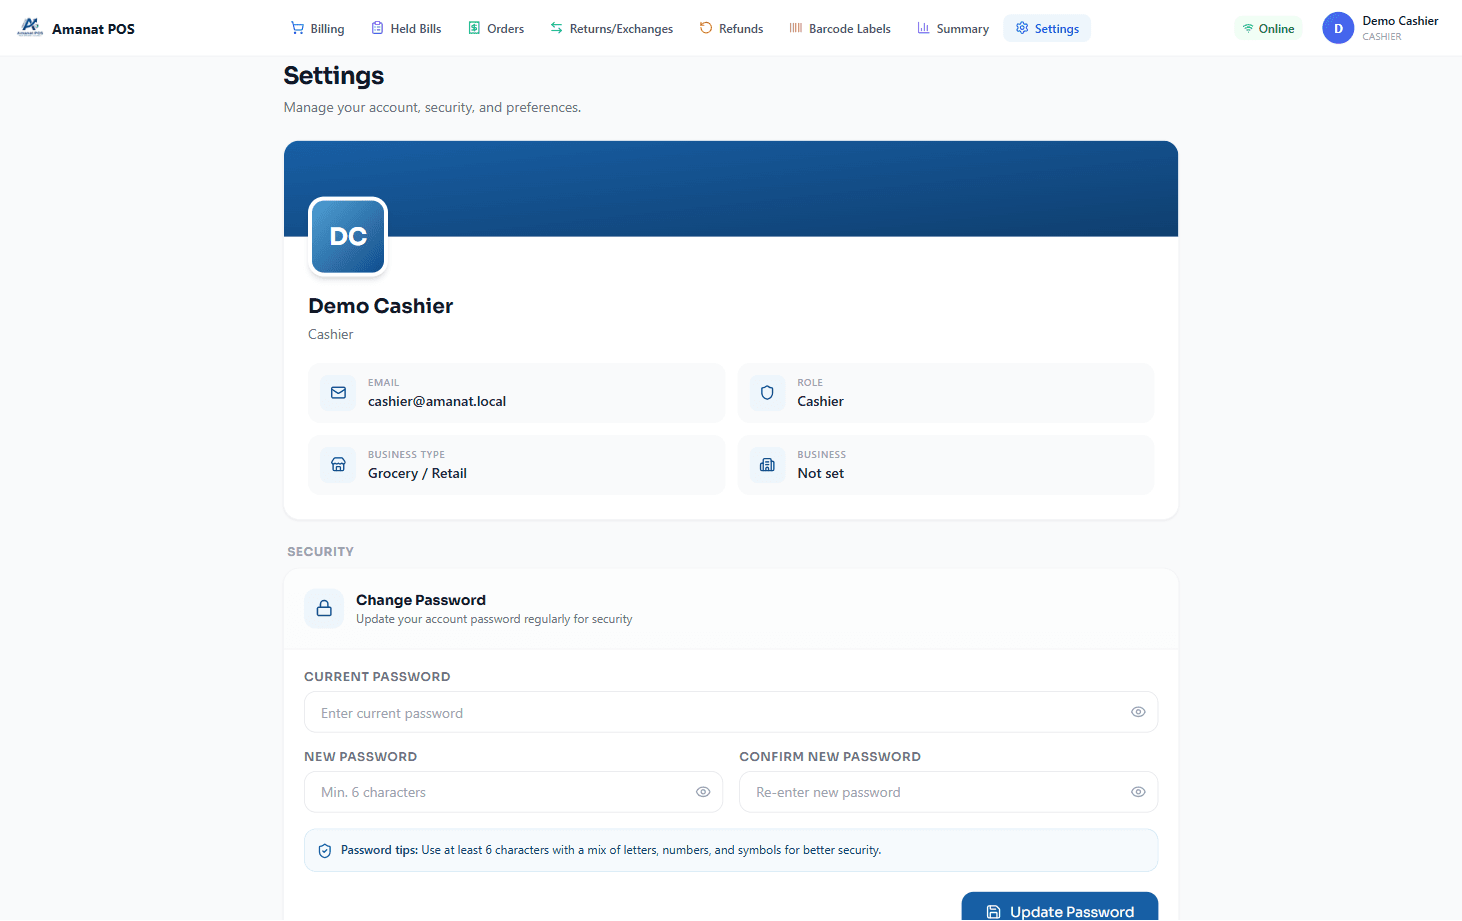Click the Demo Cashier profile name

tap(381, 306)
